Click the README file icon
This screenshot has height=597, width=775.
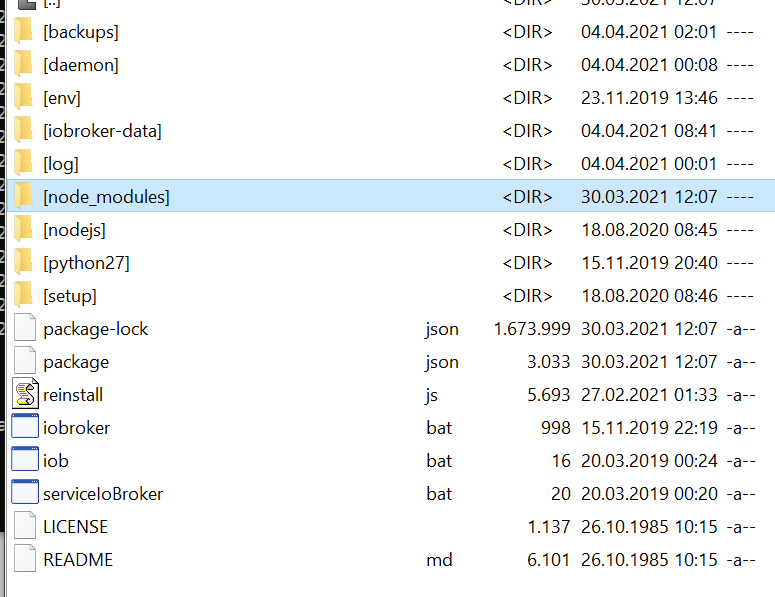point(25,559)
